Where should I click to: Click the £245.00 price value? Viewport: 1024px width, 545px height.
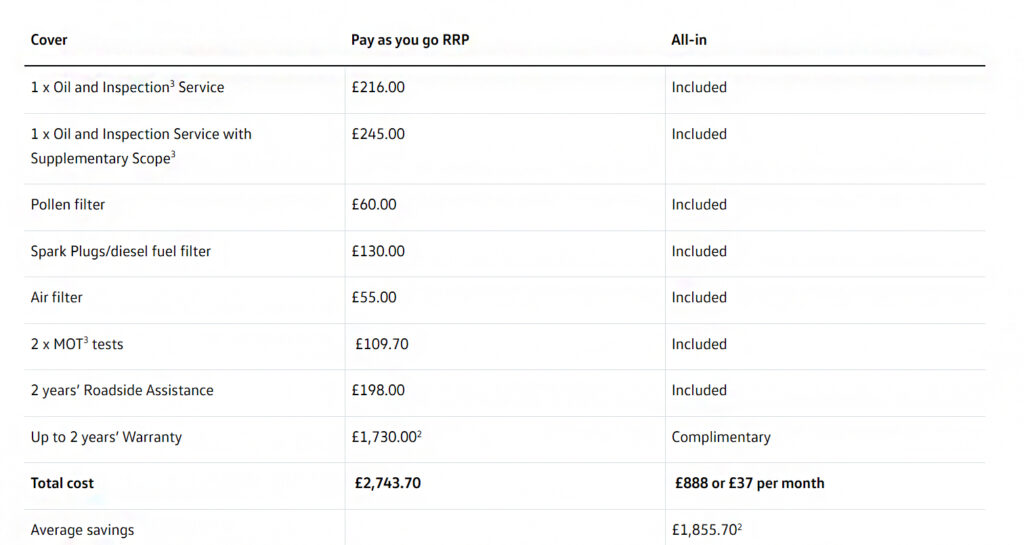click(x=378, y=134)
